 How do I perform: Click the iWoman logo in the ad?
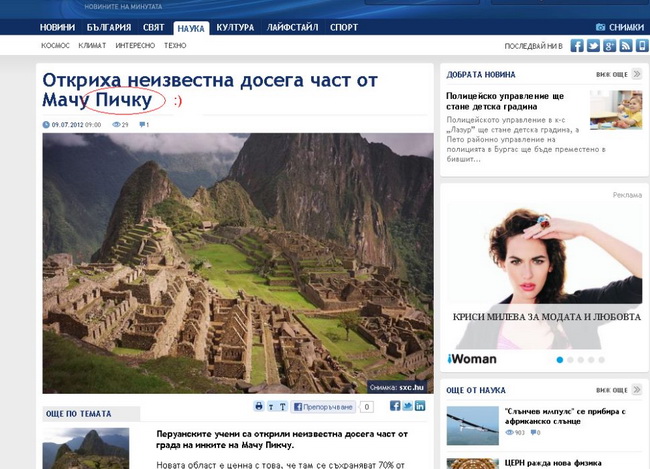[472, 359]
